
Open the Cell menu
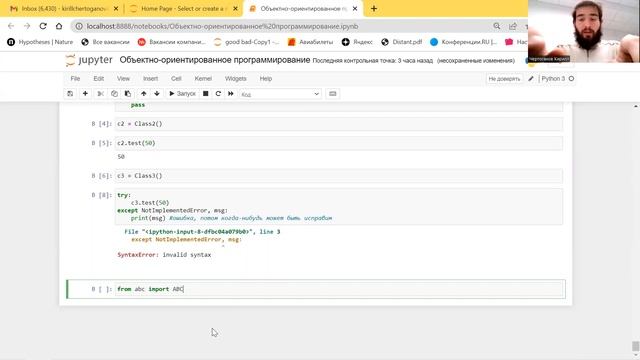click(x=176, y=79)
